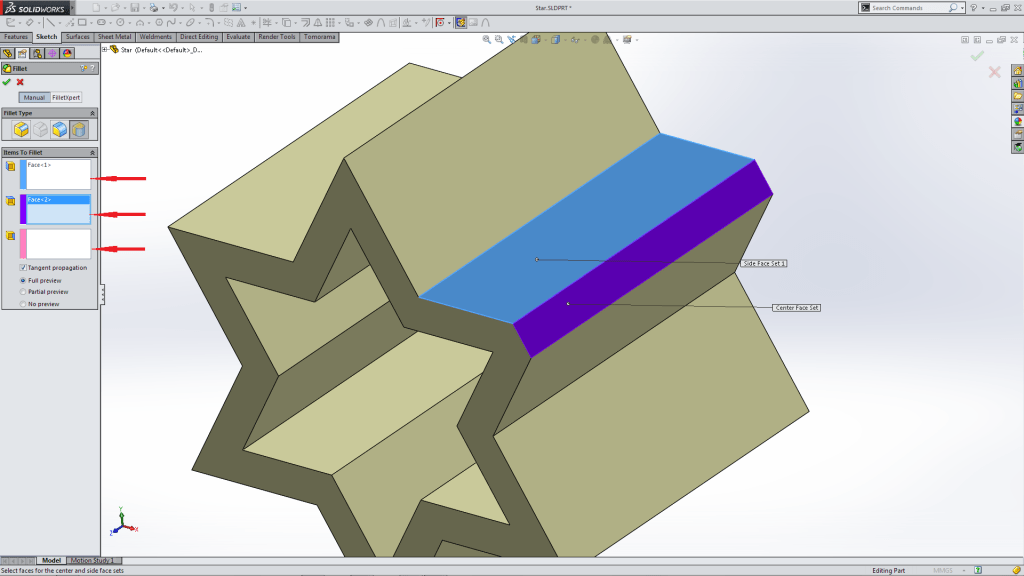Choose the face fillet type icon
The height and width of the screenshot is (576, 1024).
(x=59, y=129)
